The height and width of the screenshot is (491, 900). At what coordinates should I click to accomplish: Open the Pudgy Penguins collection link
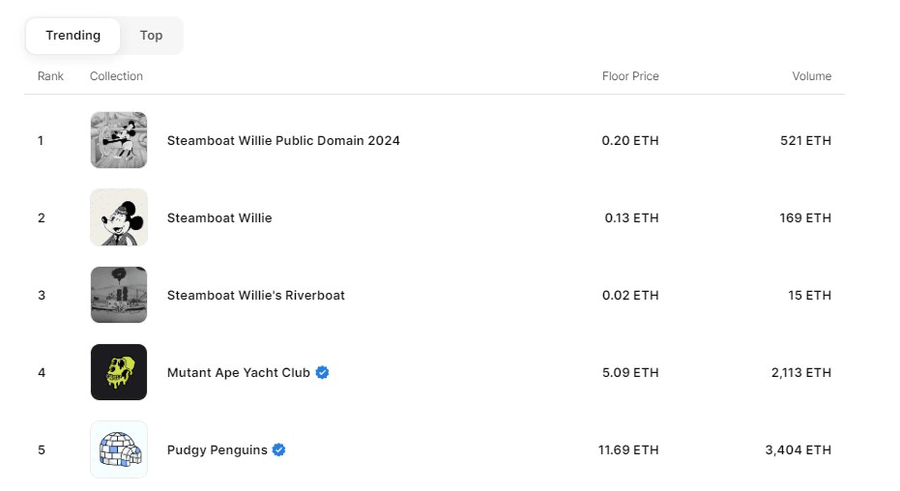[217, 450]
